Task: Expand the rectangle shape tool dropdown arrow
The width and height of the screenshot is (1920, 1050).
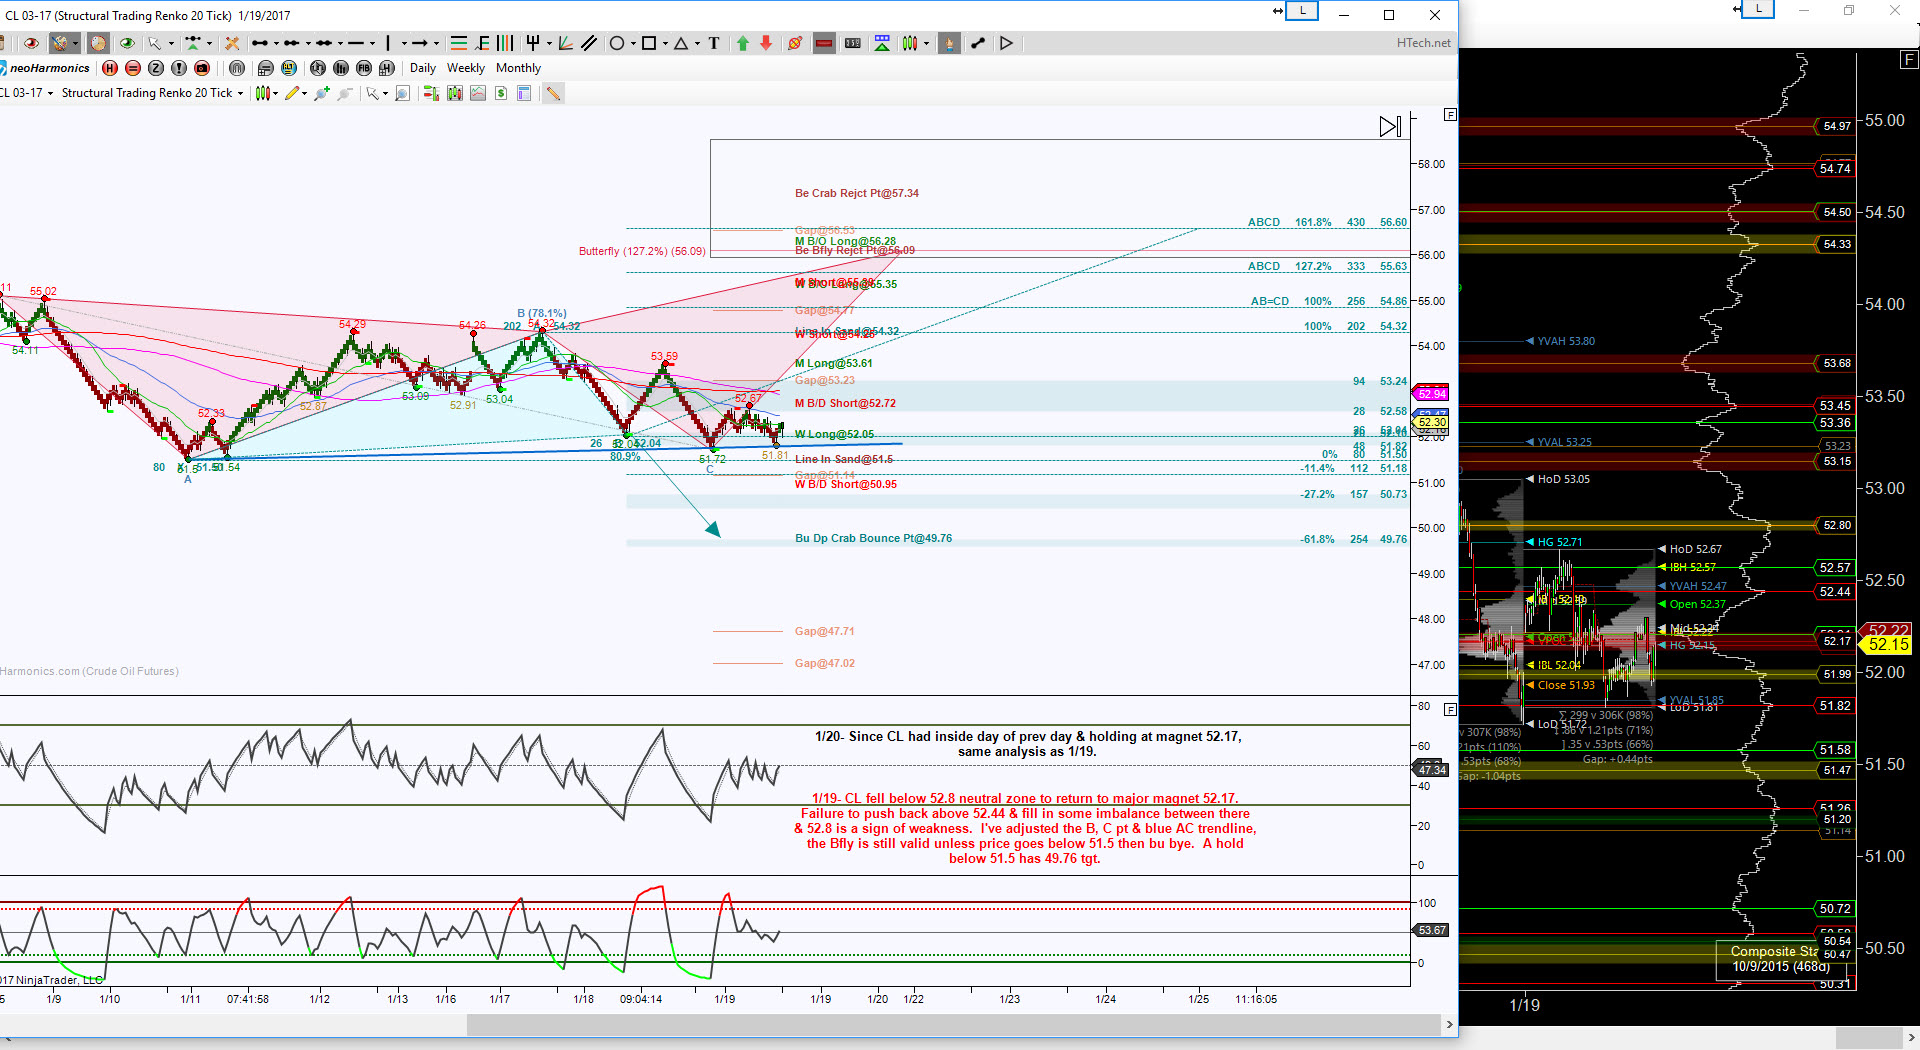Action: point(663,43)
